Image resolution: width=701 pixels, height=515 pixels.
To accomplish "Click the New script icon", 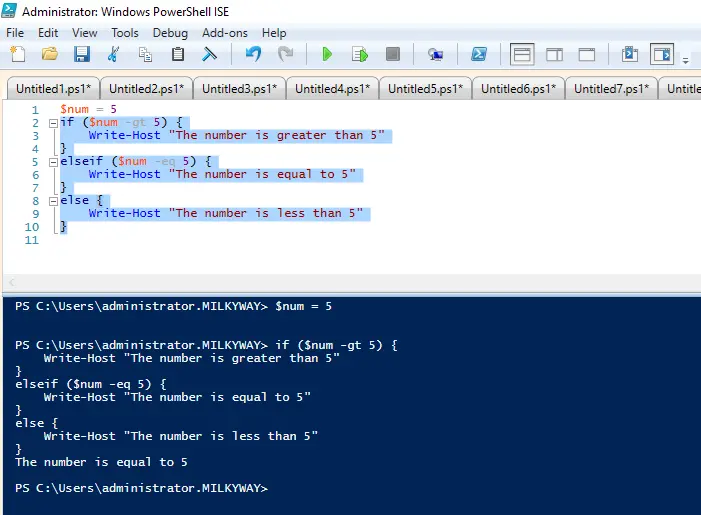I will 17,55.
